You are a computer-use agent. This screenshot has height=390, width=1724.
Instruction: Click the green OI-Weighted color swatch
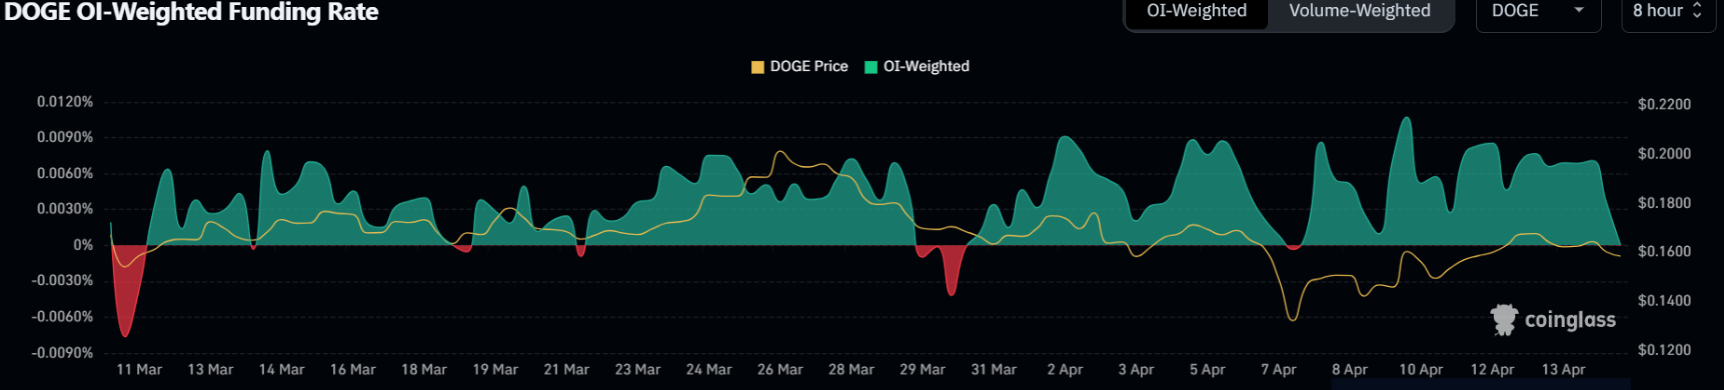click(871, 67)
